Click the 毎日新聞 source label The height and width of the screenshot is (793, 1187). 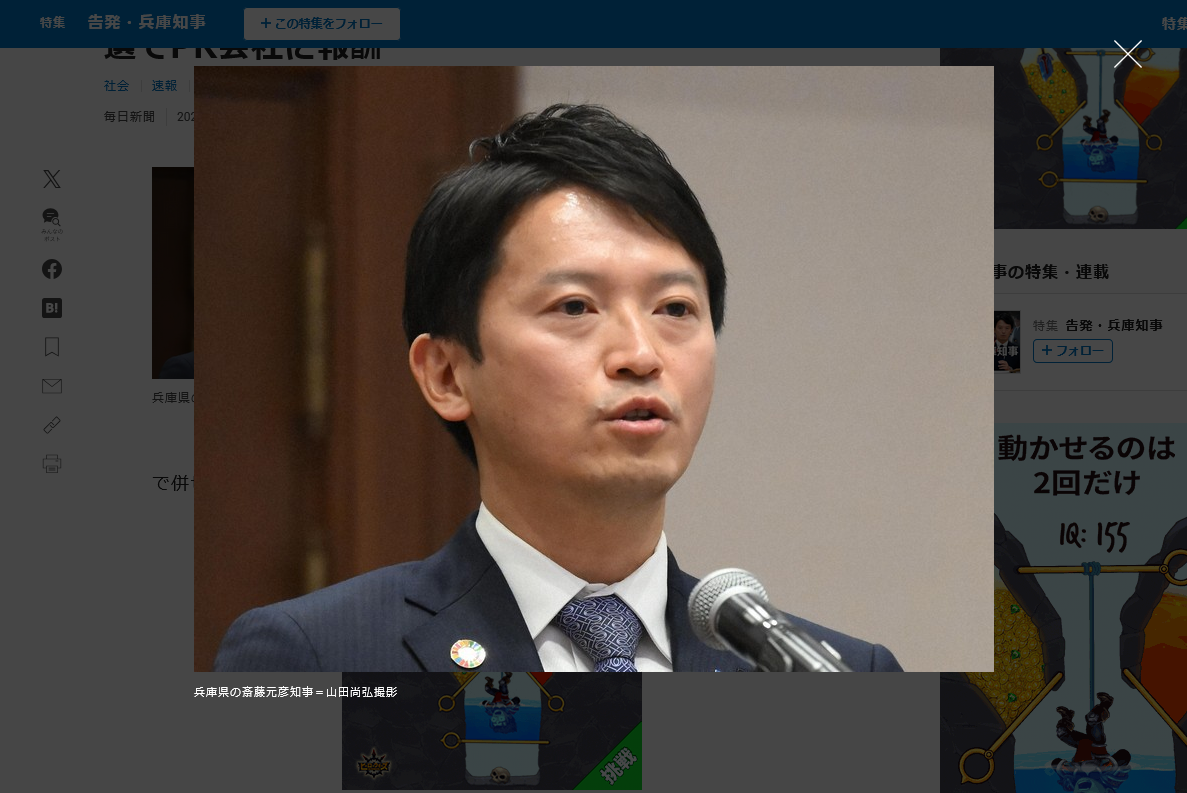(129, 117)
